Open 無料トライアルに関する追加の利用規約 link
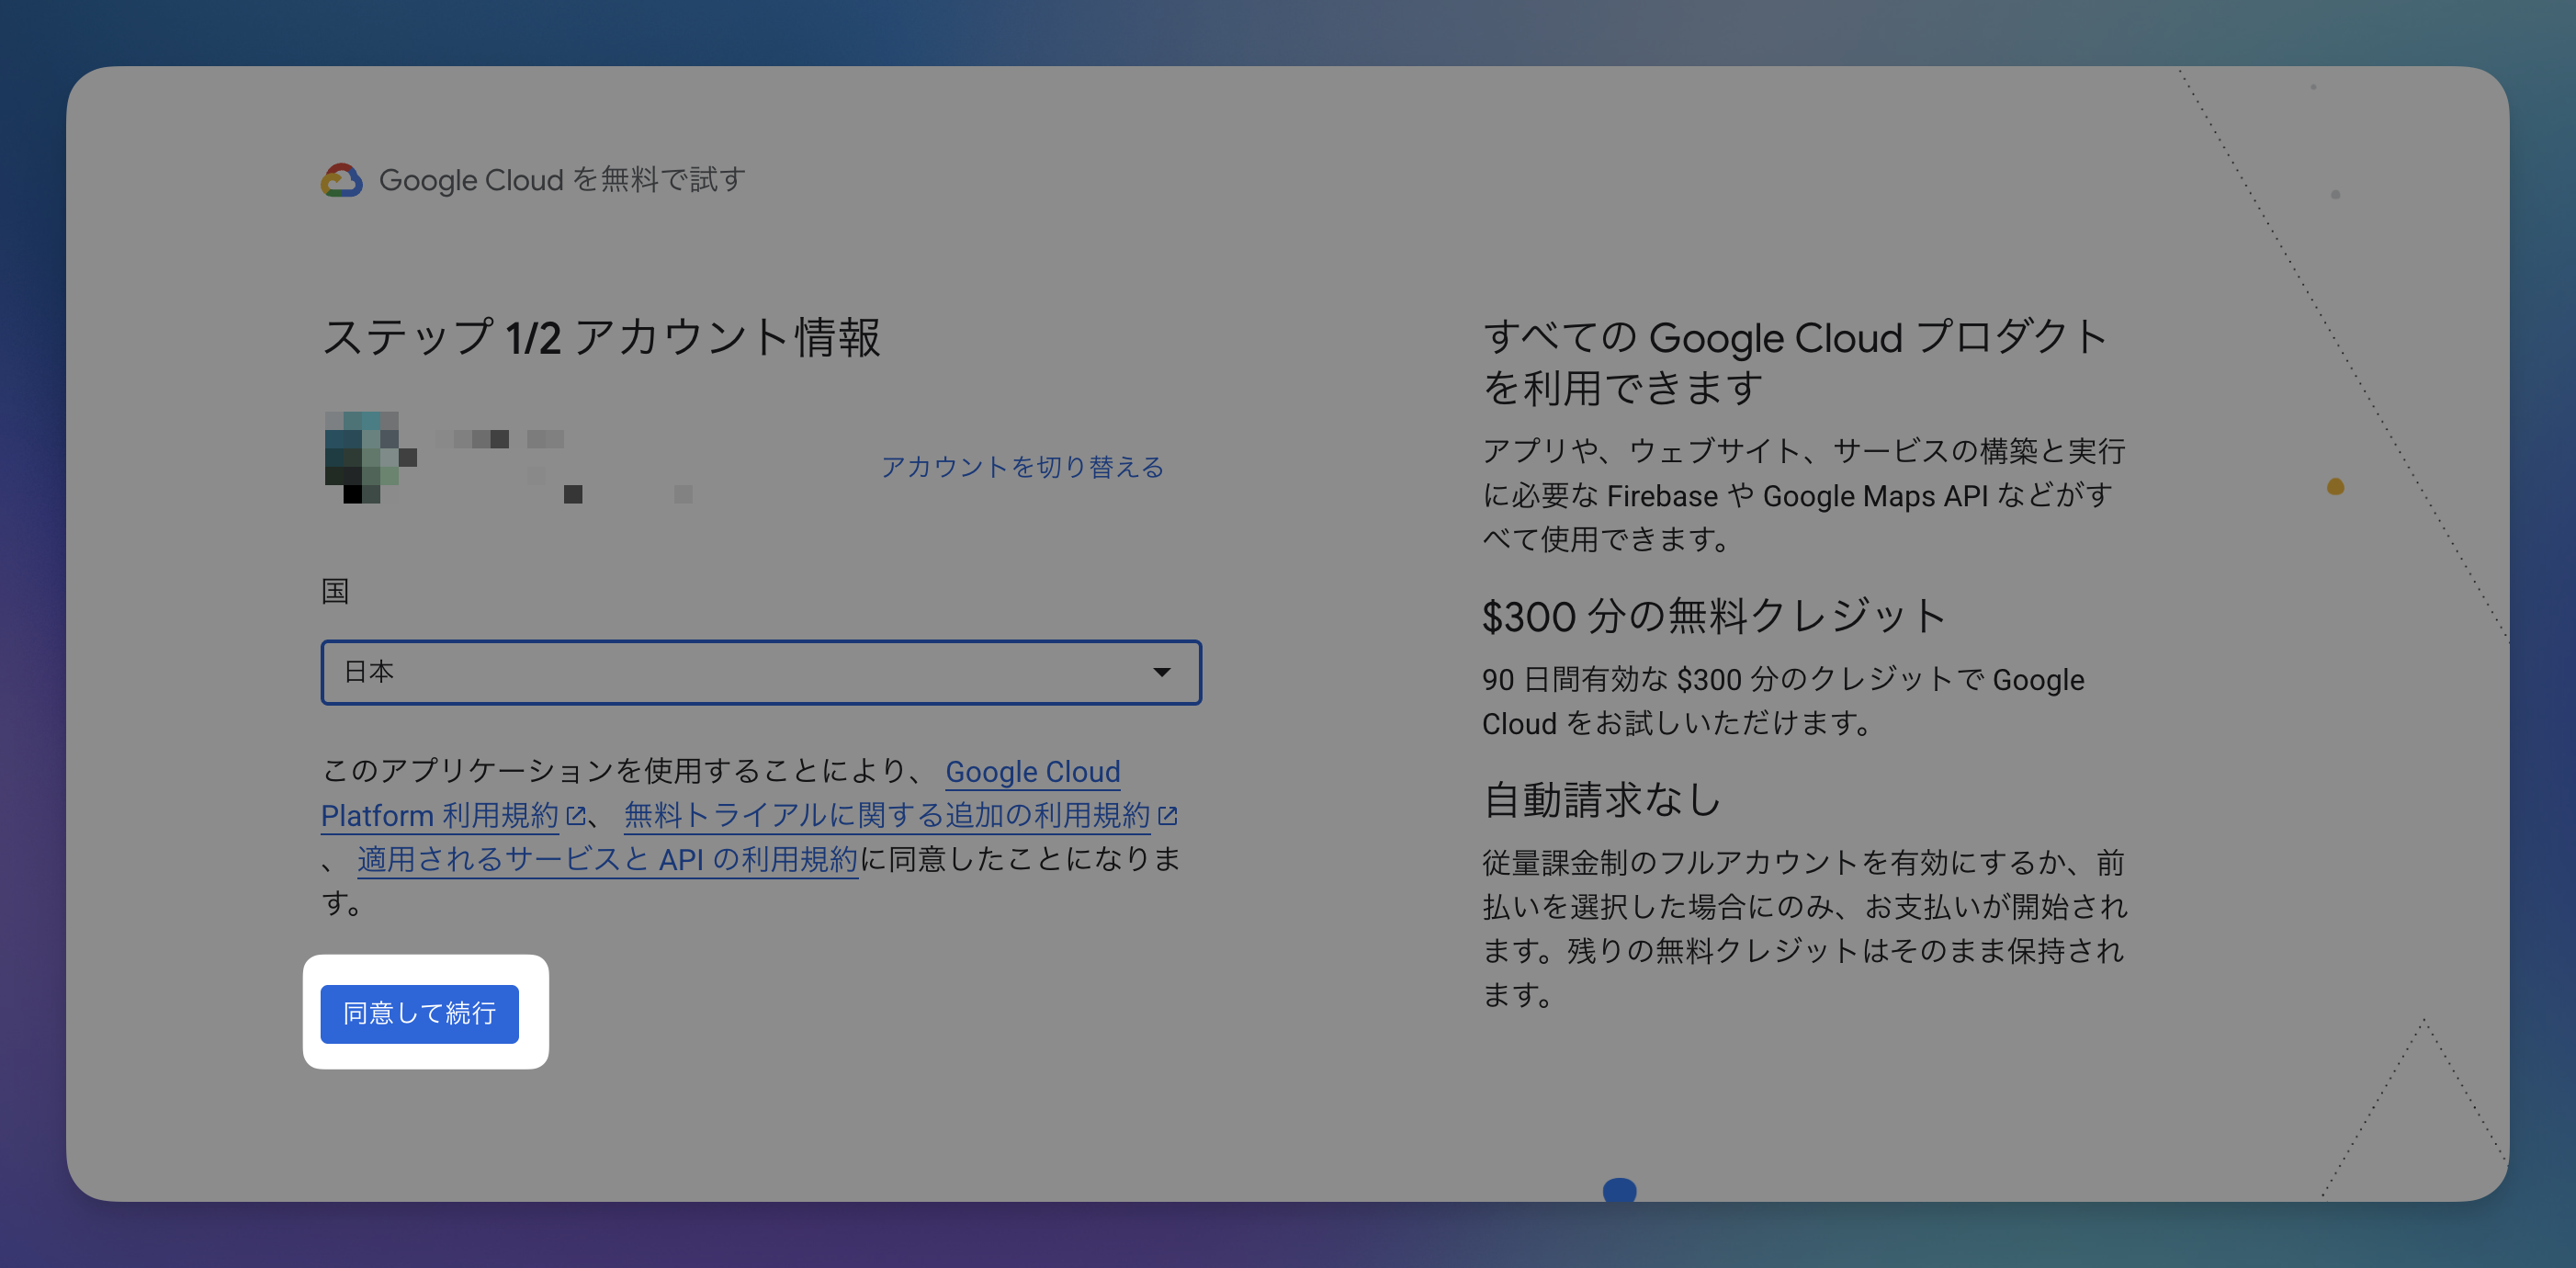The width and height of the screenshot is (2576, 1268). pyautogui.click(x=886, y=815)
